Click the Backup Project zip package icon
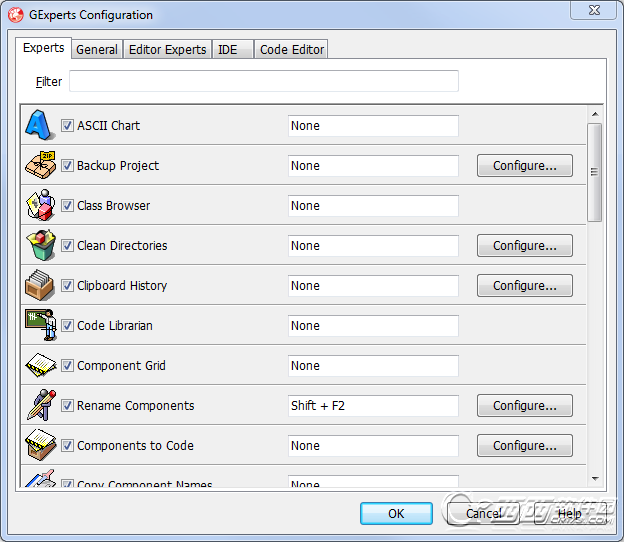 pyautogui.click(x=40, y=165)
